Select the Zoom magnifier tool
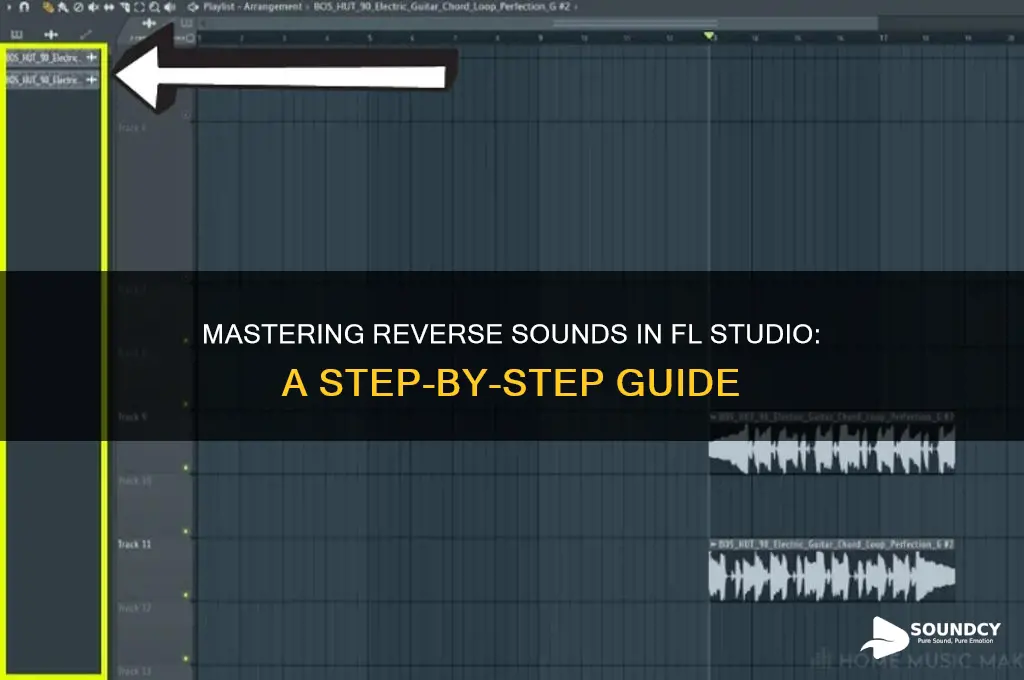Viewport: 1024px width, 680px height. [154, 7]
